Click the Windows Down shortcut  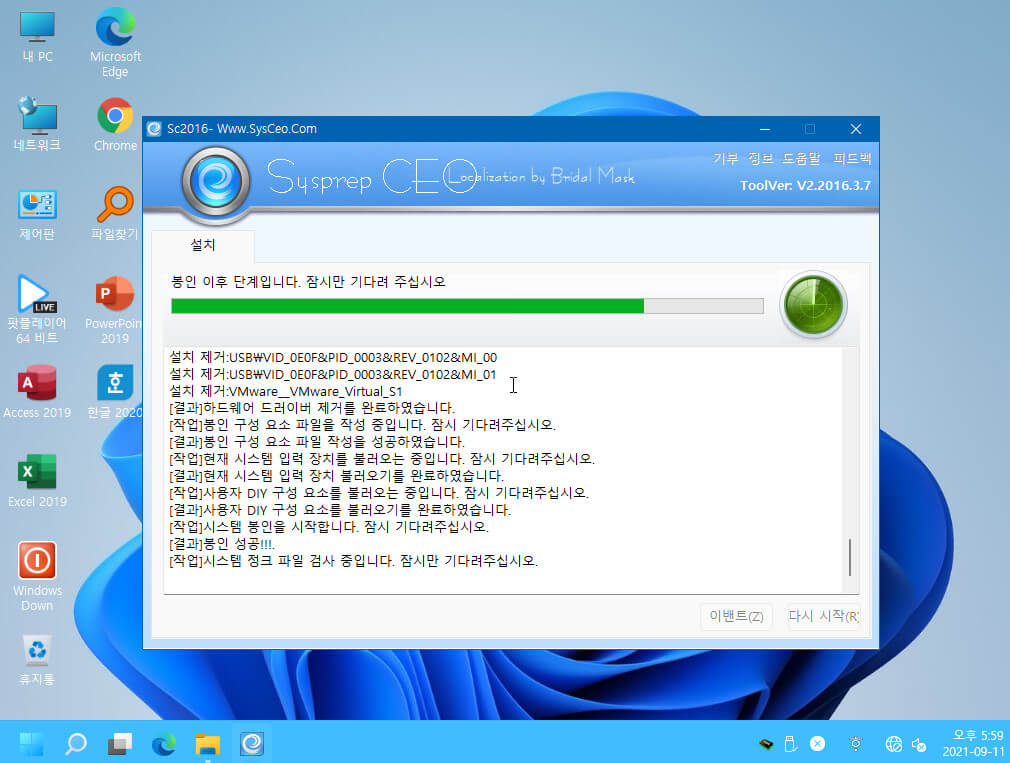[37, 577]
